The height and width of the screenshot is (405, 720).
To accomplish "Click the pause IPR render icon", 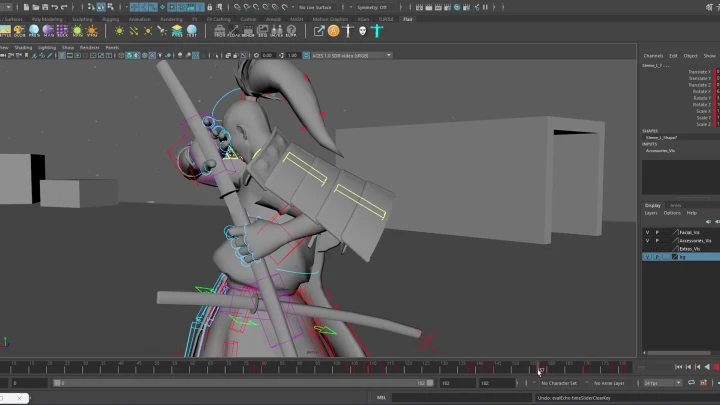I will coord(485,7).
